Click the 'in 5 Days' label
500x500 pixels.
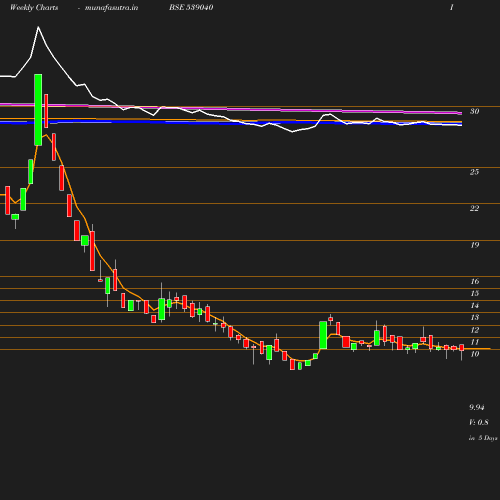tap(483, 438)
